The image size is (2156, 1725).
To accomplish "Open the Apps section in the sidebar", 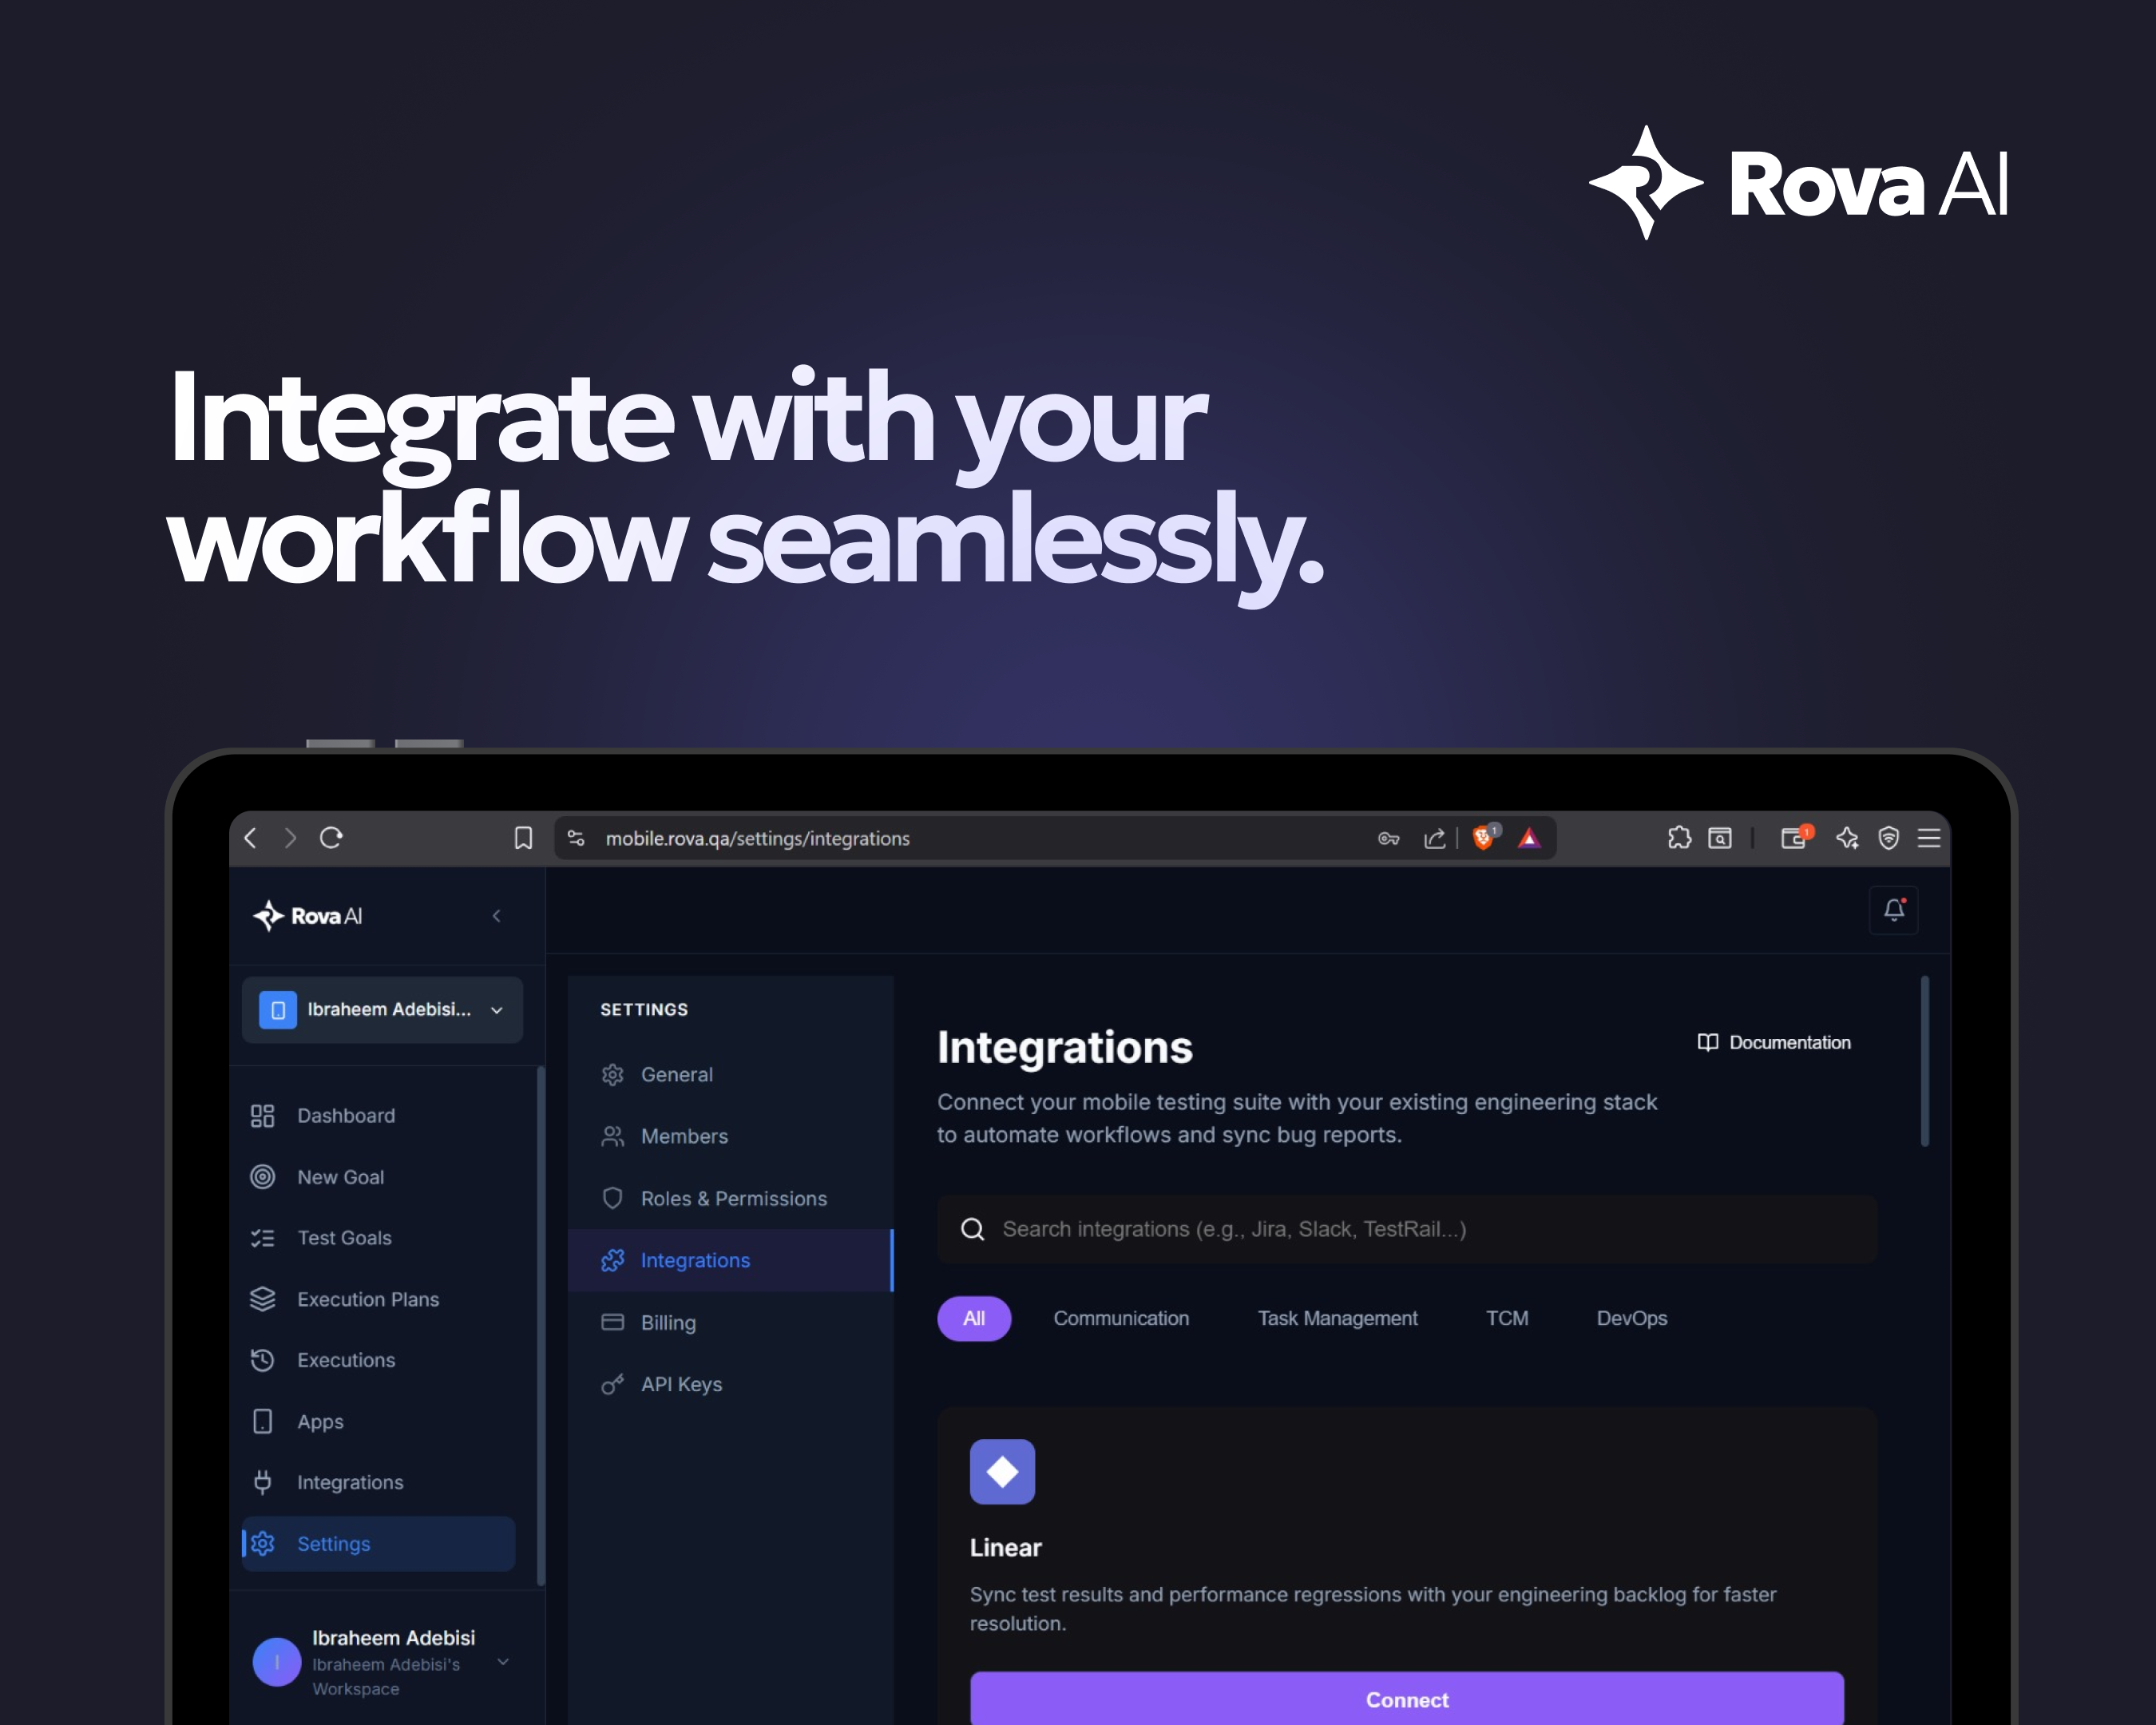I will 320,1421.
